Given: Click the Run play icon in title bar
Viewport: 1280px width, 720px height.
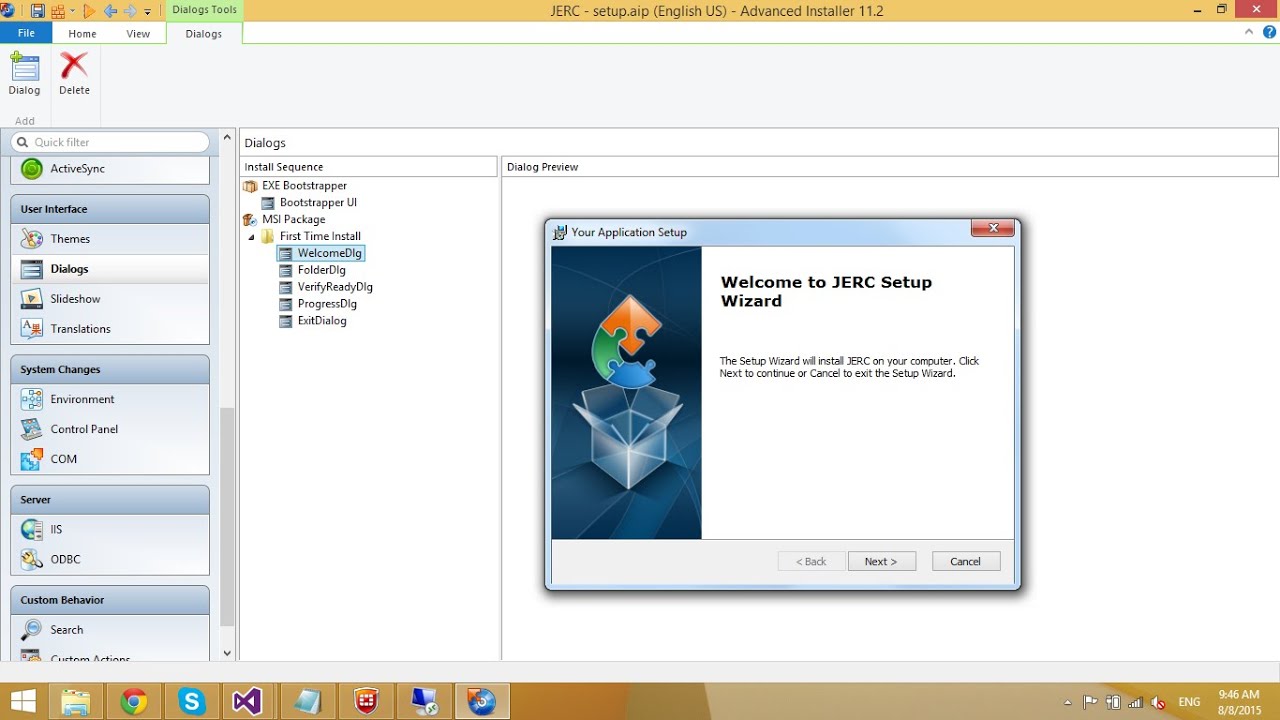Looking at the screenshot, I should pyautogui.click(x=89, y=11).
